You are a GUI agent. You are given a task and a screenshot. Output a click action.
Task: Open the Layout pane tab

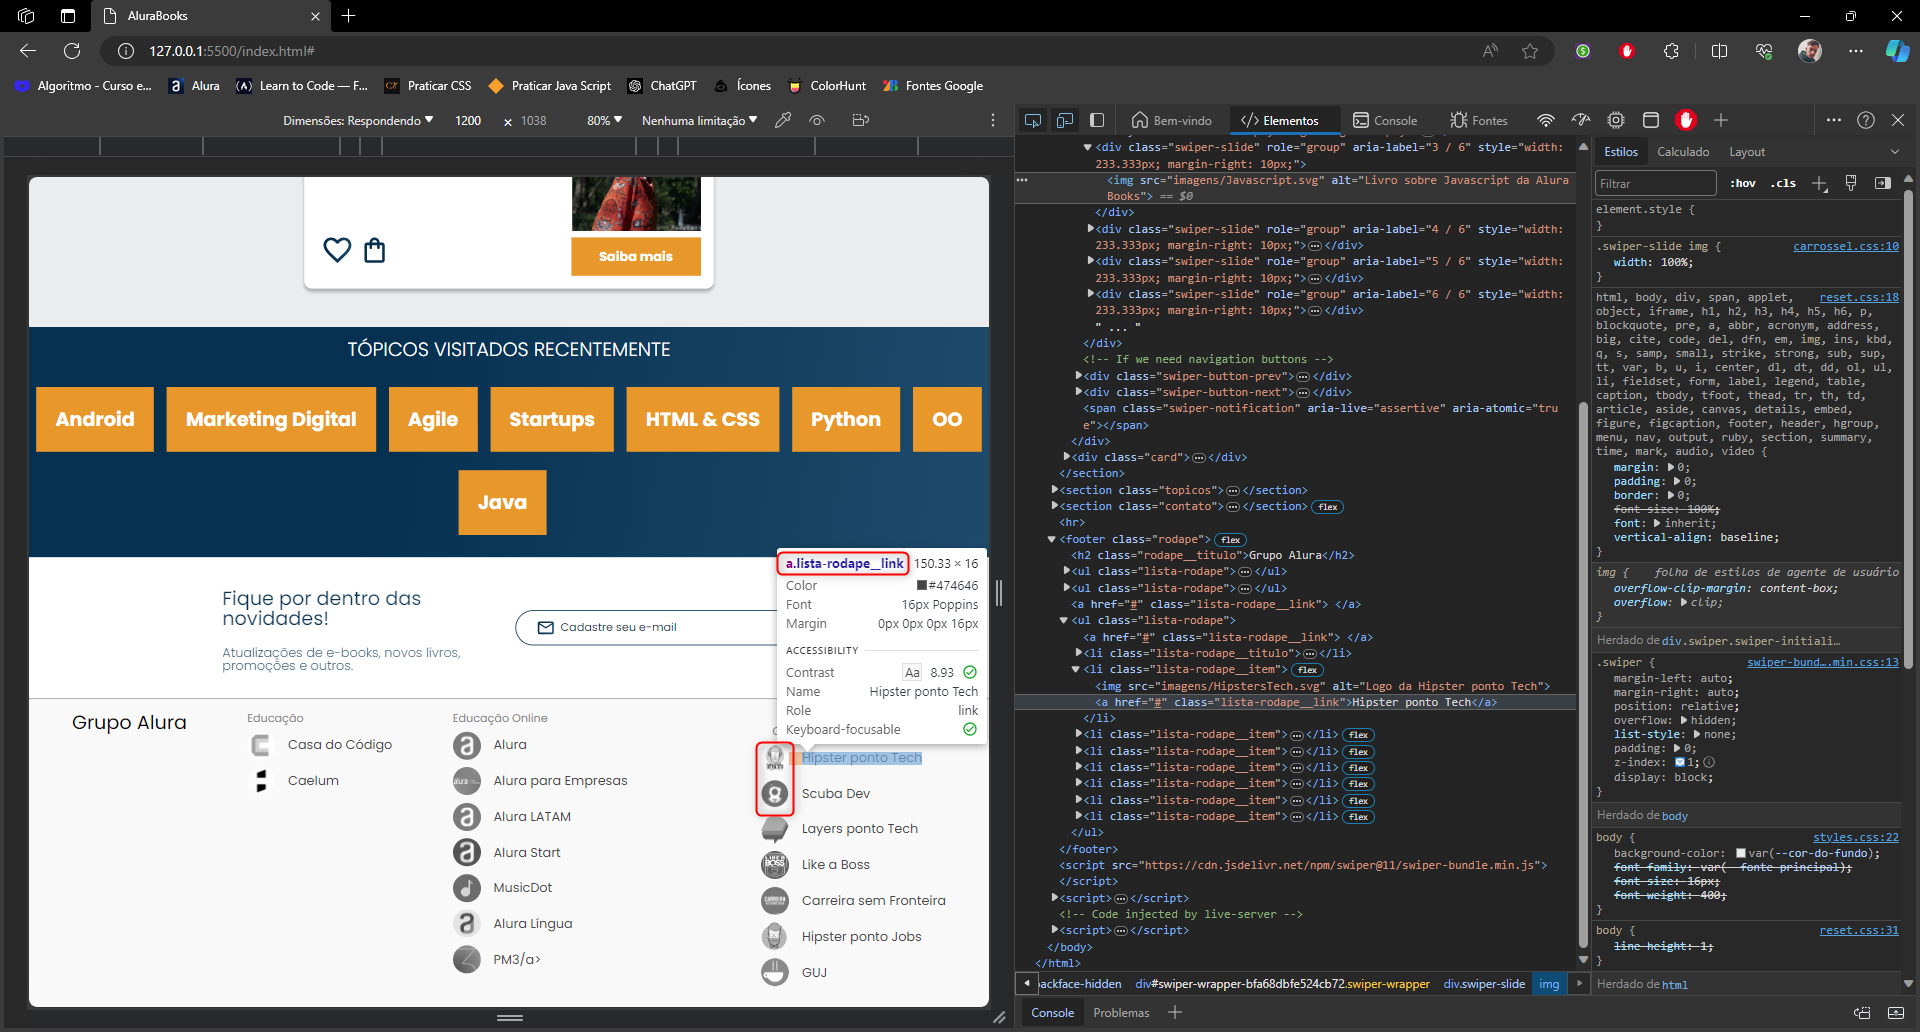point(1747,152)
